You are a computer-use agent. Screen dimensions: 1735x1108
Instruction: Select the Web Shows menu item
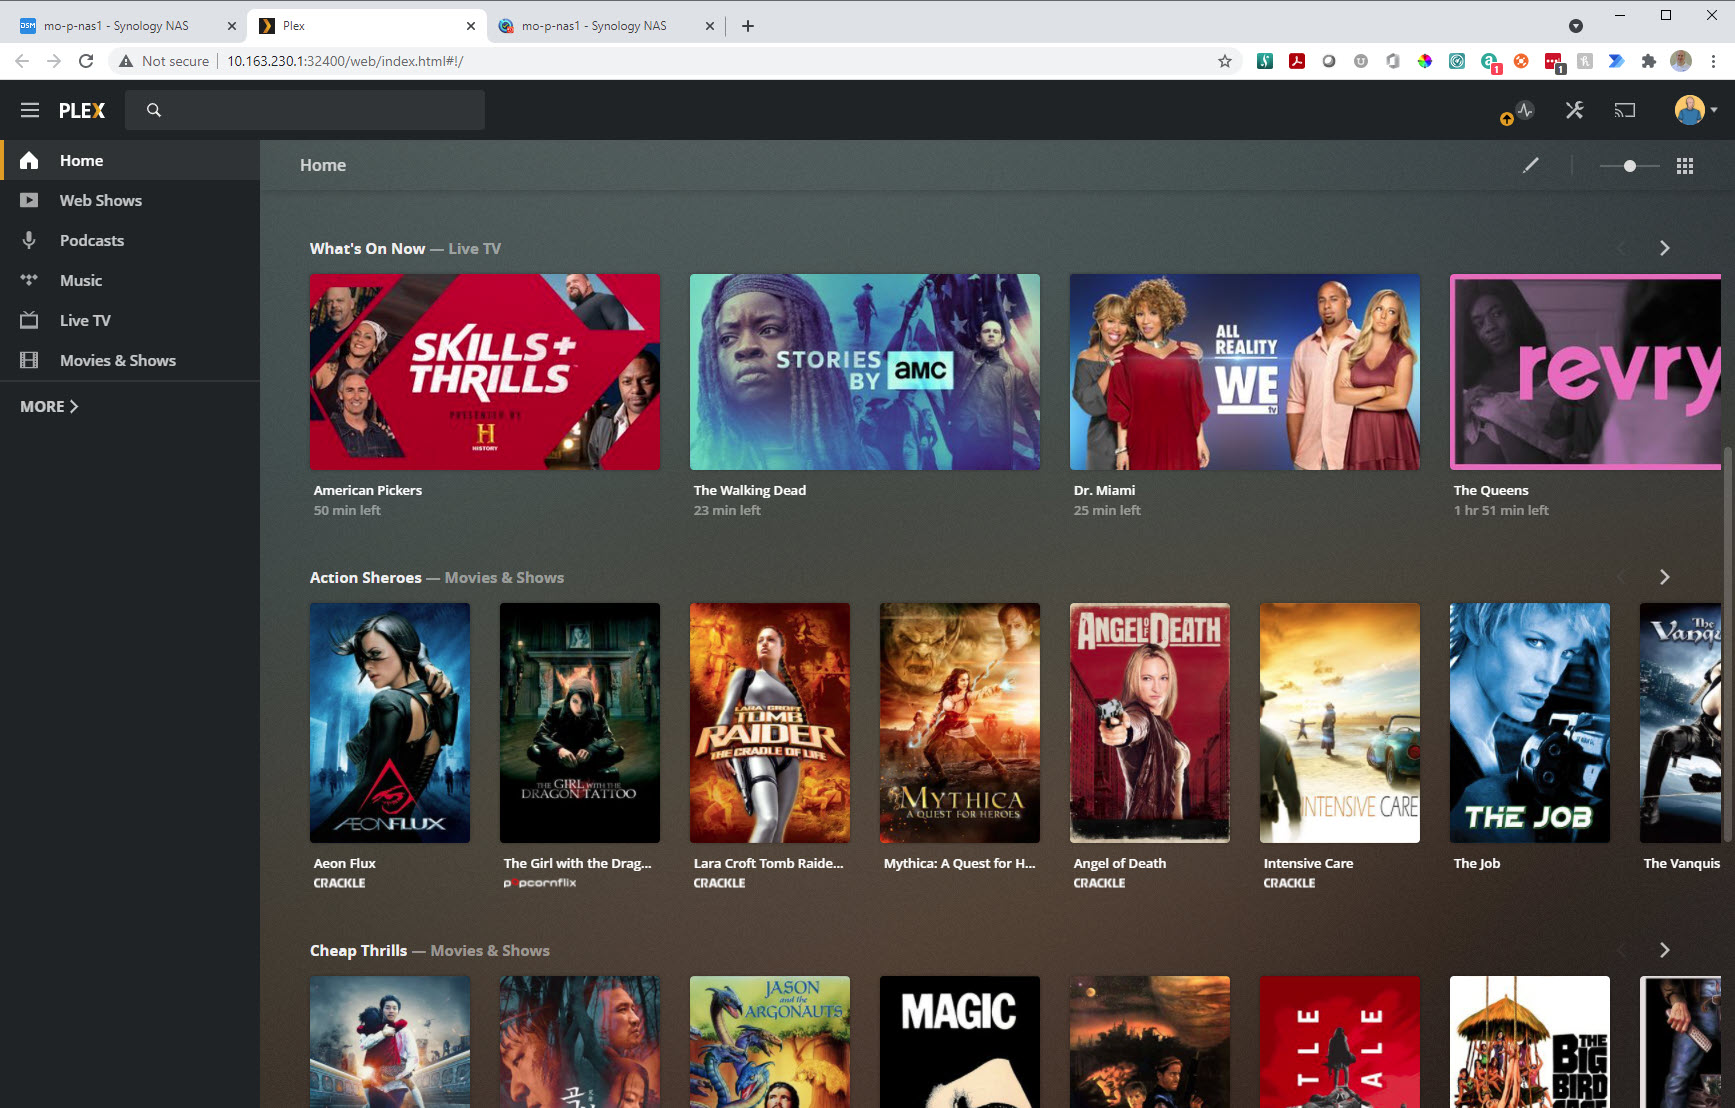(100, 200)
